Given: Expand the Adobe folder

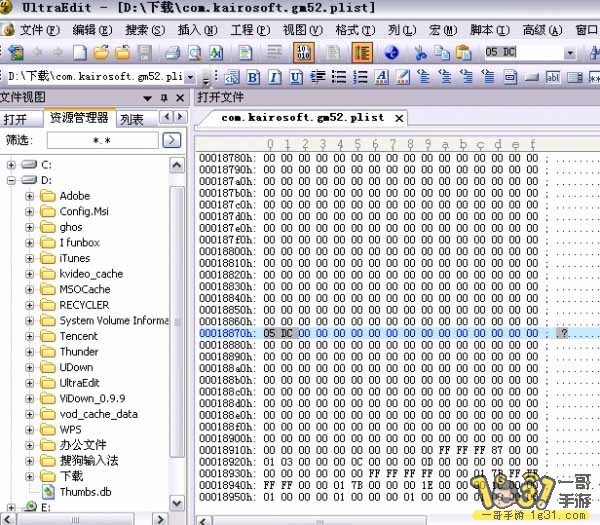Looking at the screenshot, I should click(x=29, y=196).
